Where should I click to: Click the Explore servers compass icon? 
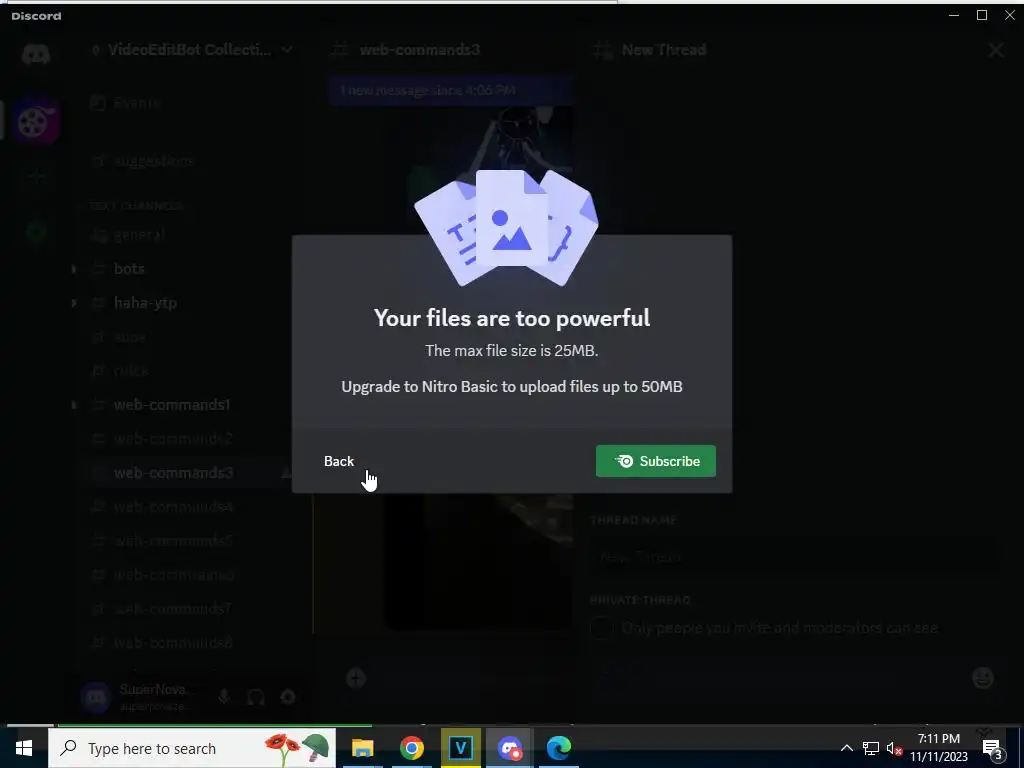[35, 231]
